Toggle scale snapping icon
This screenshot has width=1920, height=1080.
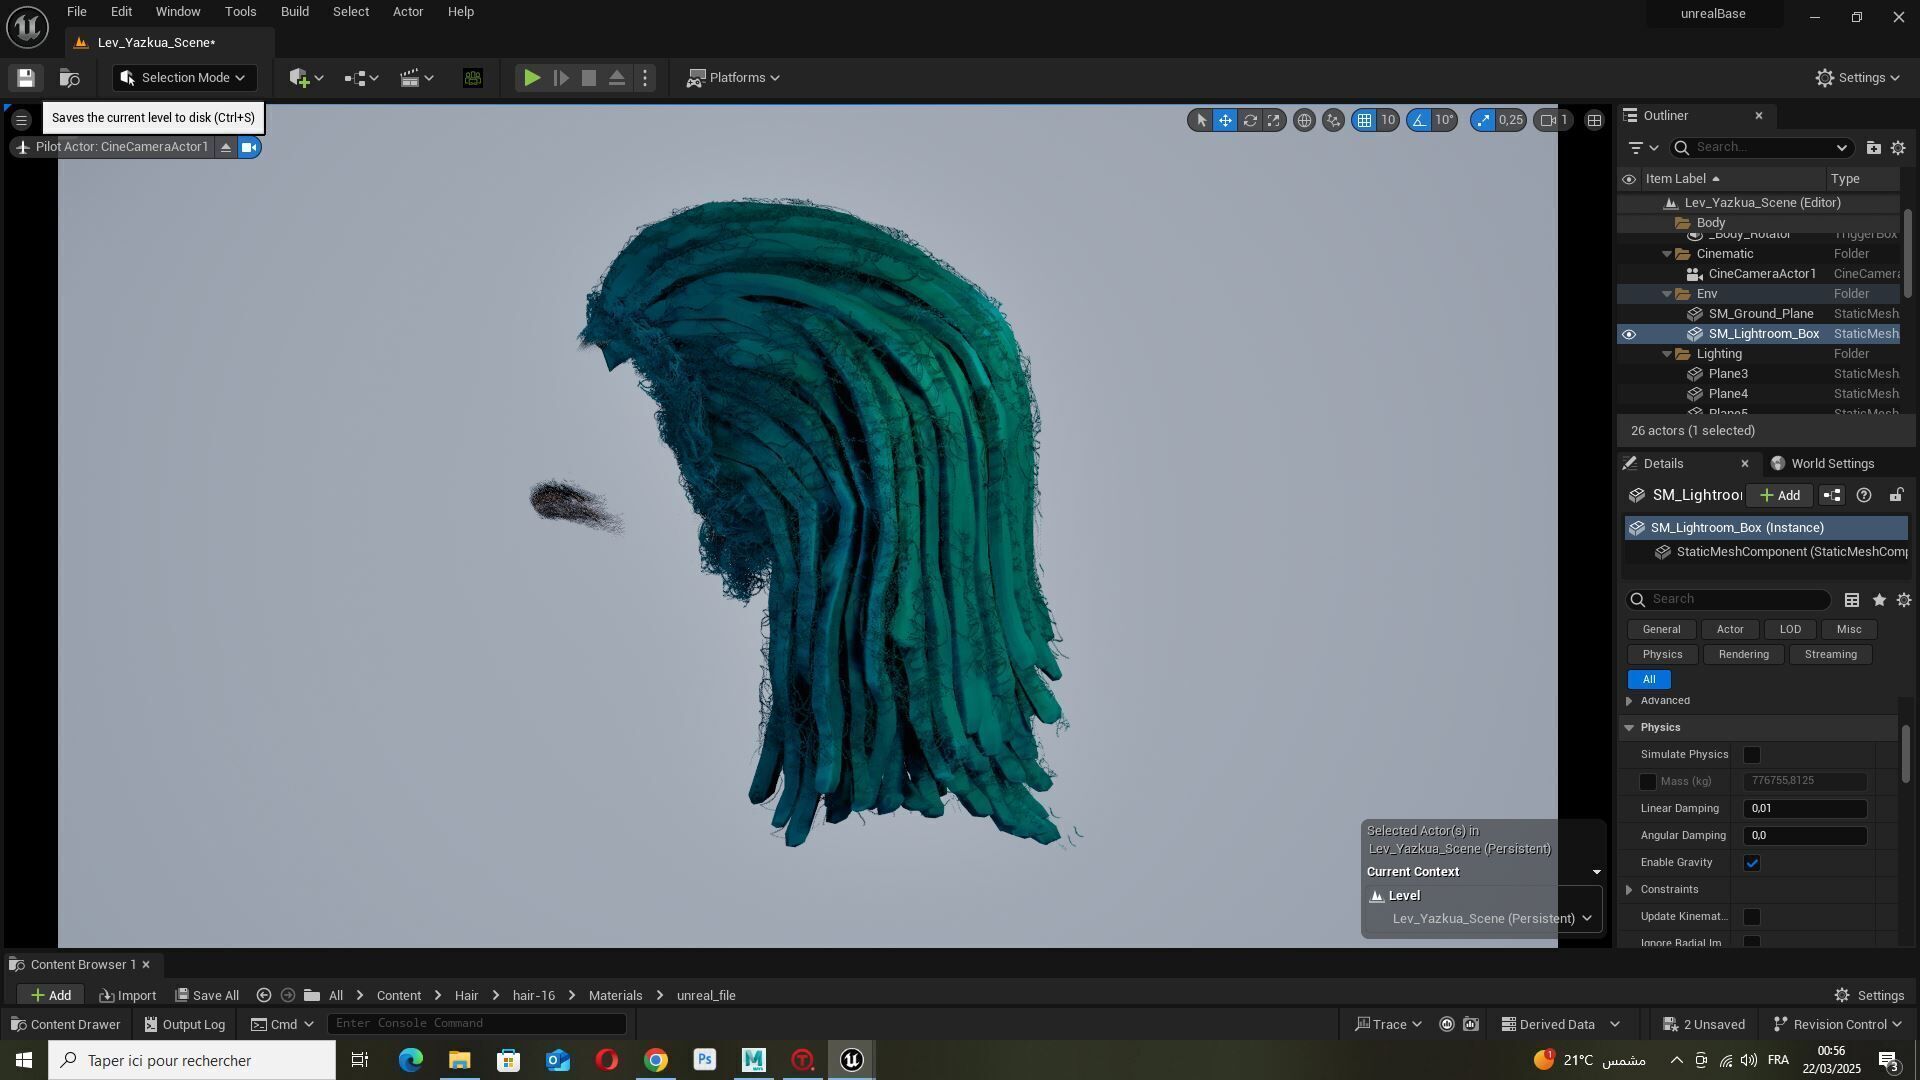point(1483,120)
